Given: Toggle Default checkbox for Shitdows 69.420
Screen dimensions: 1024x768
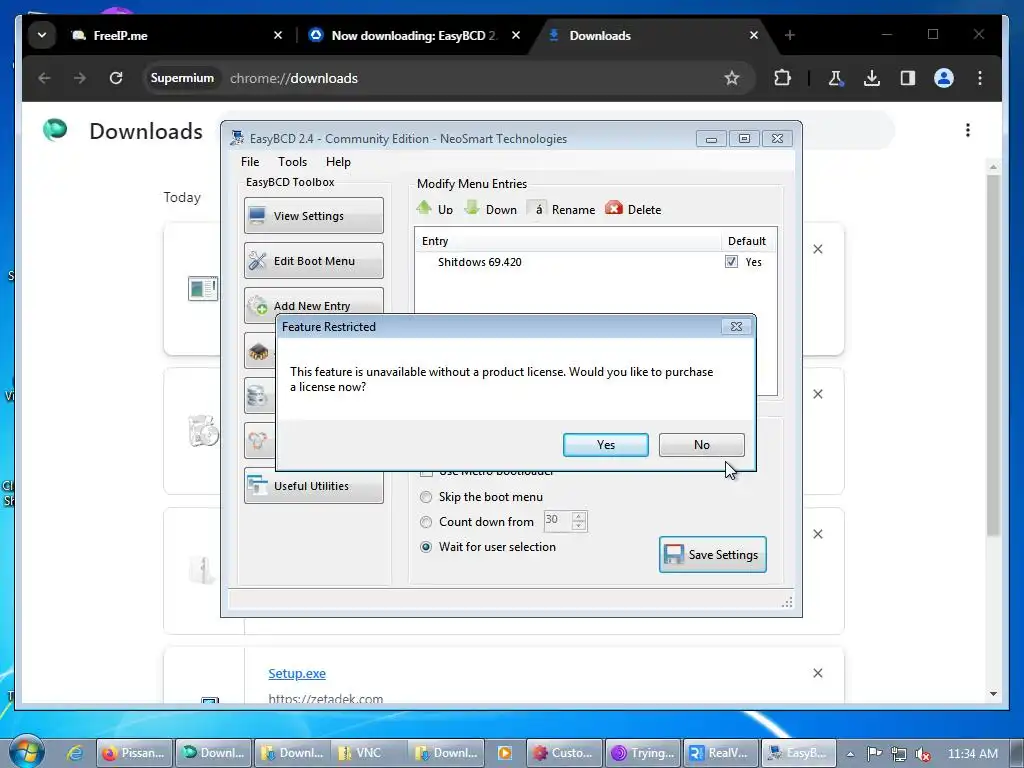Looking at the screenshot, I should click(x=731, y=262).
